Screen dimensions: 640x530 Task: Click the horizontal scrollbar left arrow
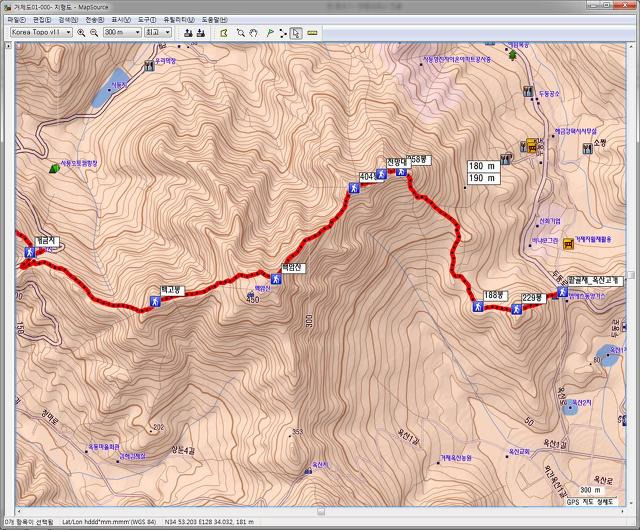(x=18, y=512)
